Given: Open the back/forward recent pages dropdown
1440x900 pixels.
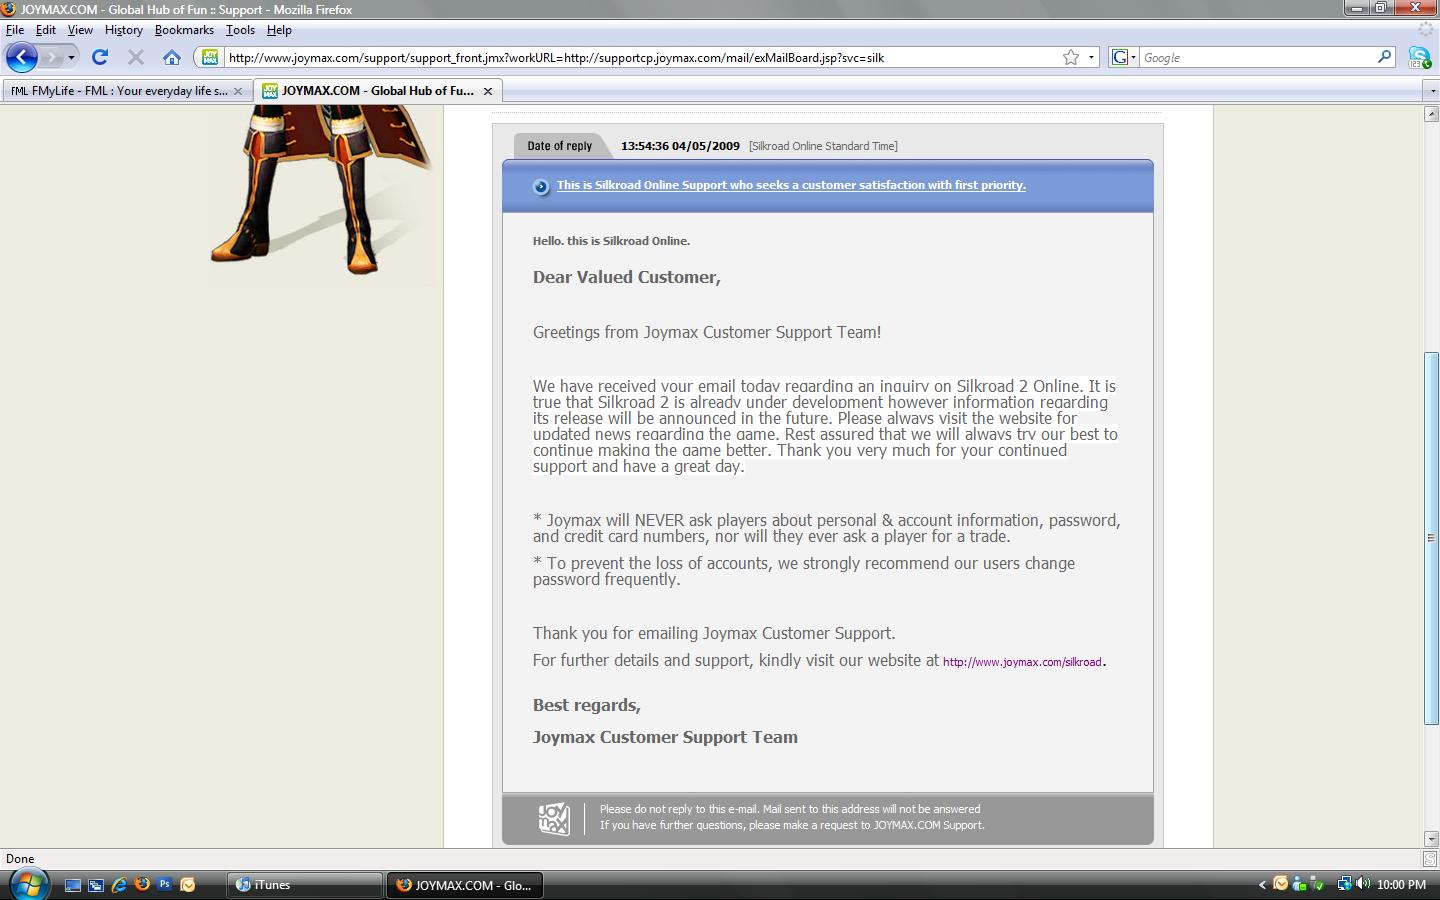Looking at the screenshot, I should click(x=71, y=57).
